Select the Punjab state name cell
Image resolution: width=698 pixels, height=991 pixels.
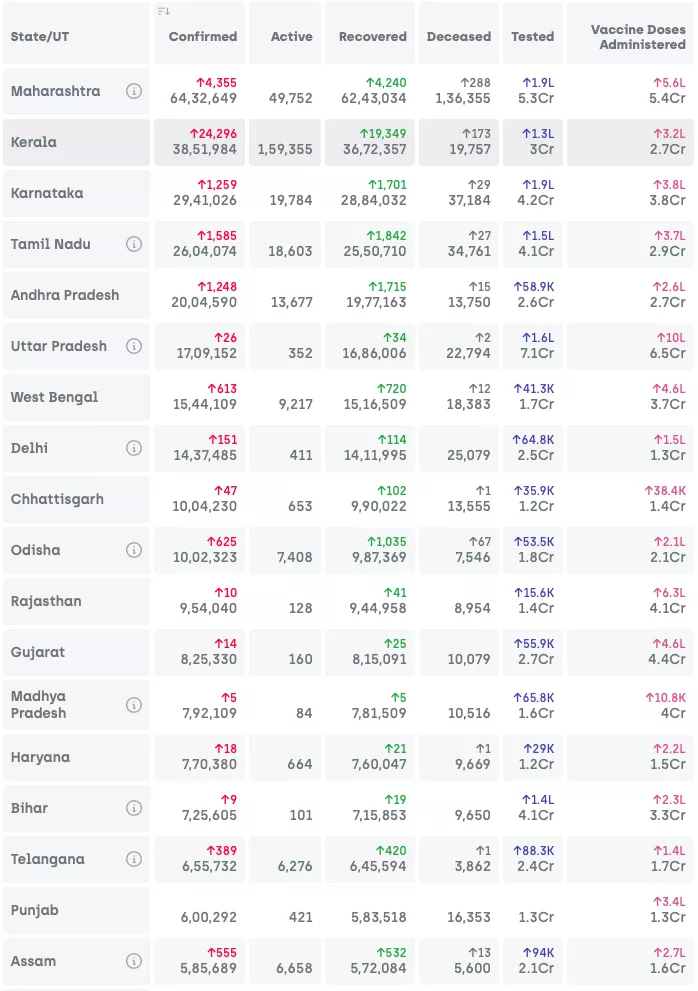point(34,910)
